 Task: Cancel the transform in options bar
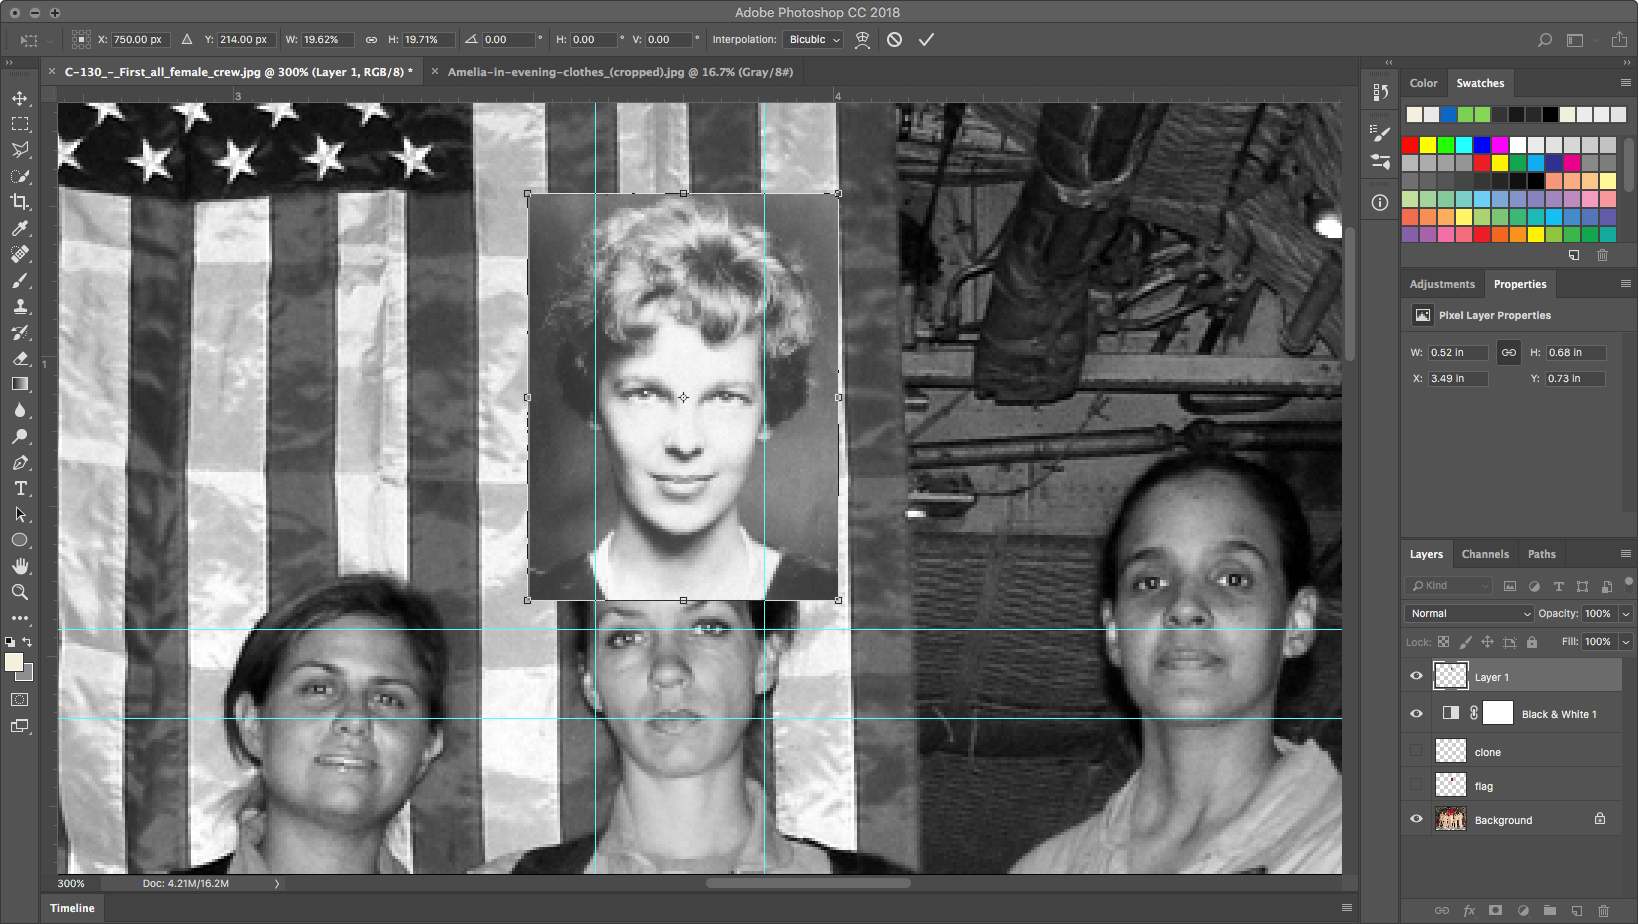coord(894,40)
